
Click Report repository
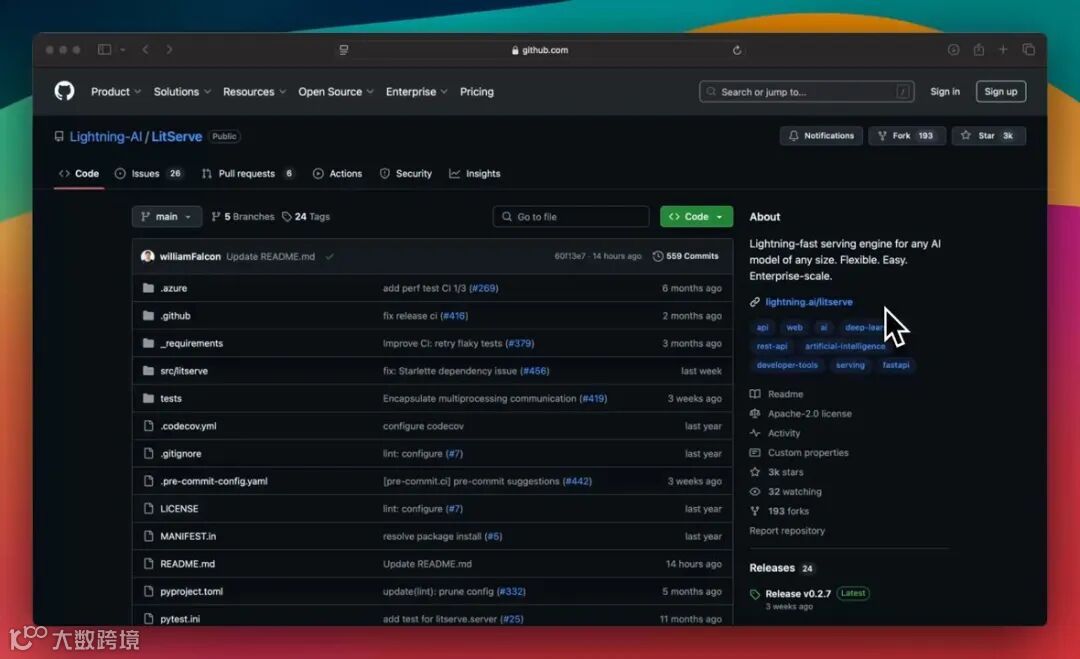(787, 530)
